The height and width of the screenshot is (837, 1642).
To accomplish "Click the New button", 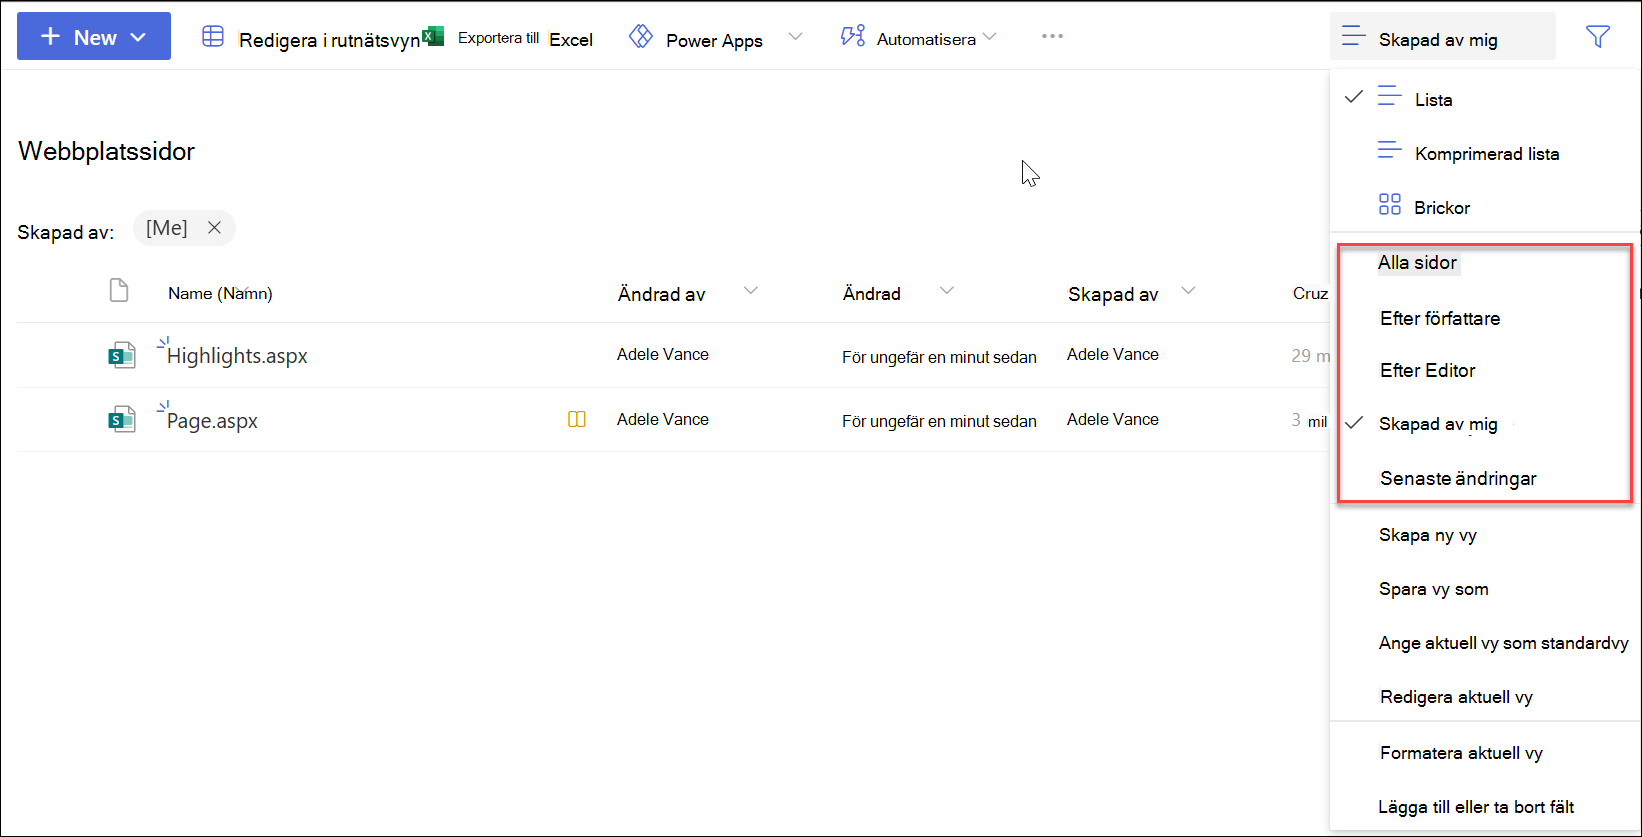I will click(x=94, y=37).
